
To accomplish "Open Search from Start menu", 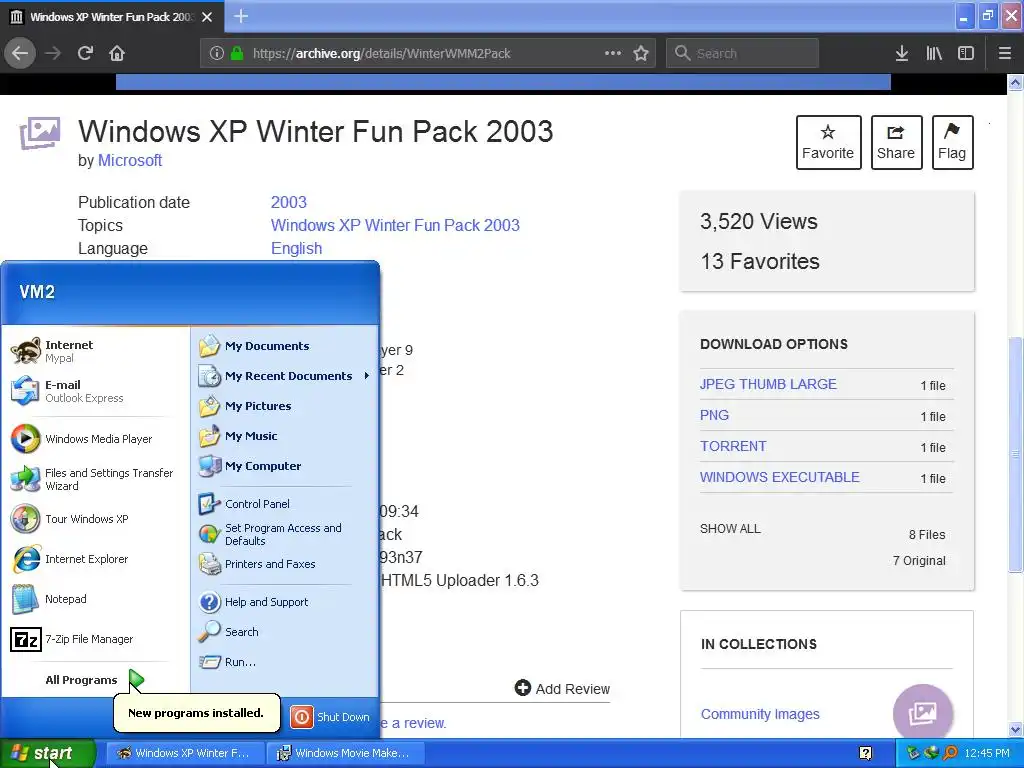I will pos(284,632).
